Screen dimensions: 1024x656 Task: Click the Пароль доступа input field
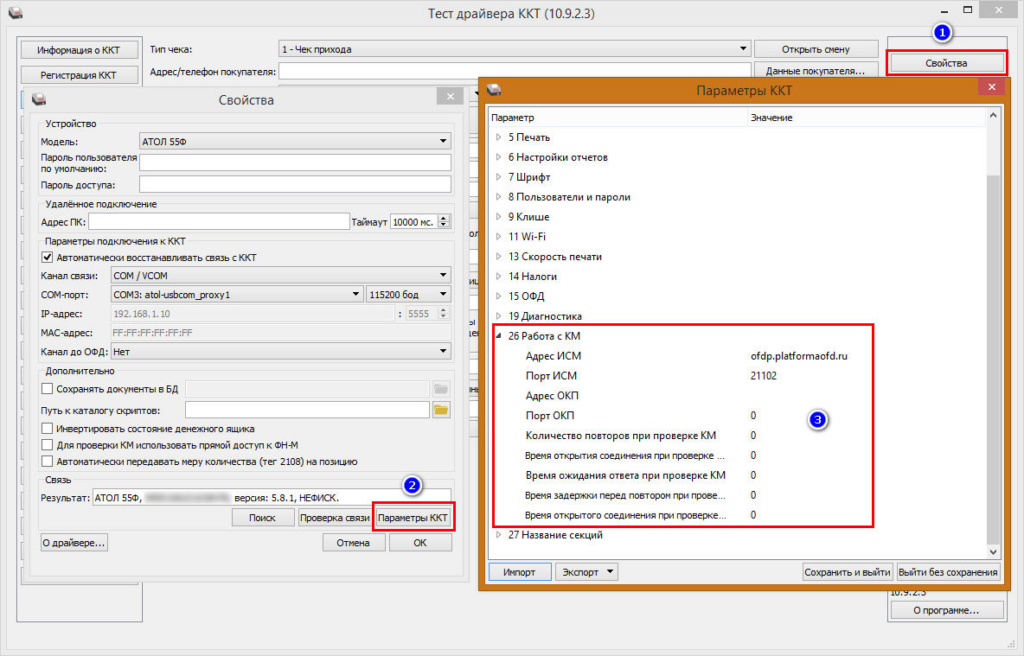click(x=295, y=184)
